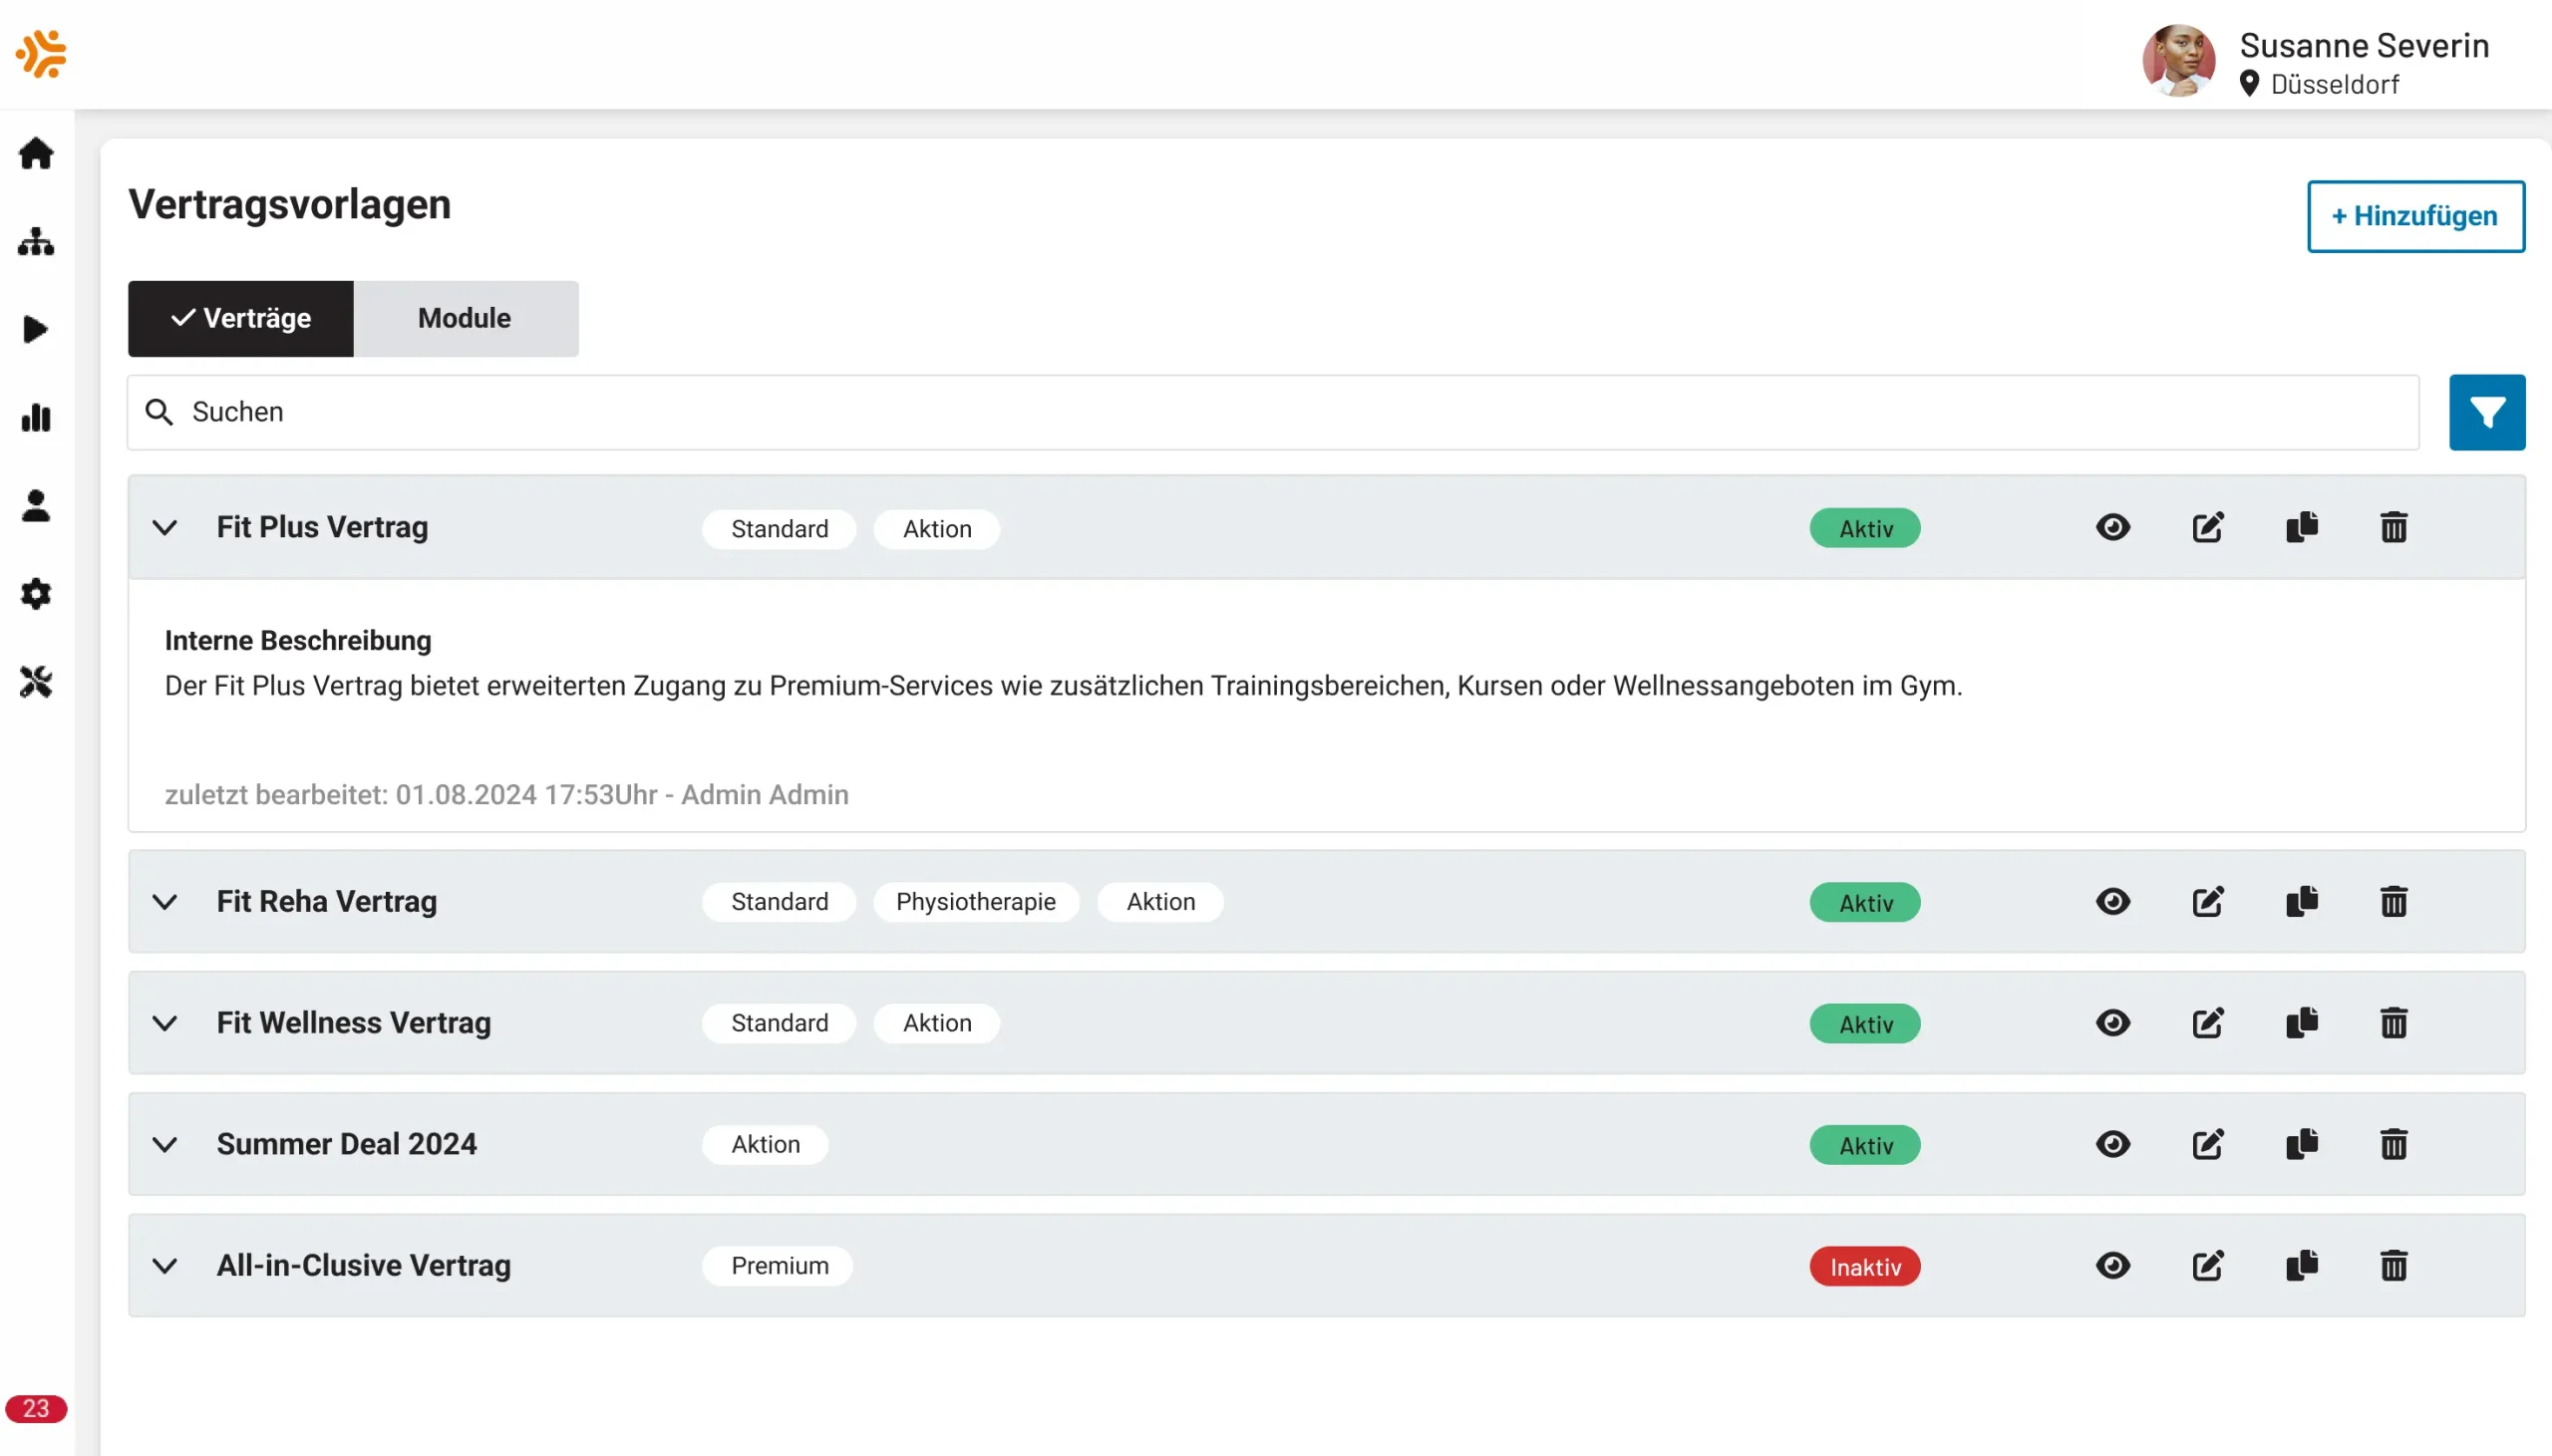This screenshot has height=1456, width=2552.
Task: Edit the Fit Reha Vertrag template
Action: (2207, 901)
